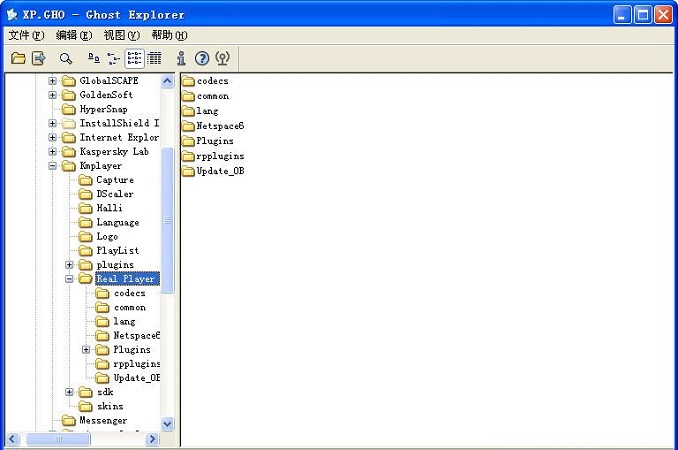Select the details view toolbar icon
The image size is (678, 450).
coord(154,58)
